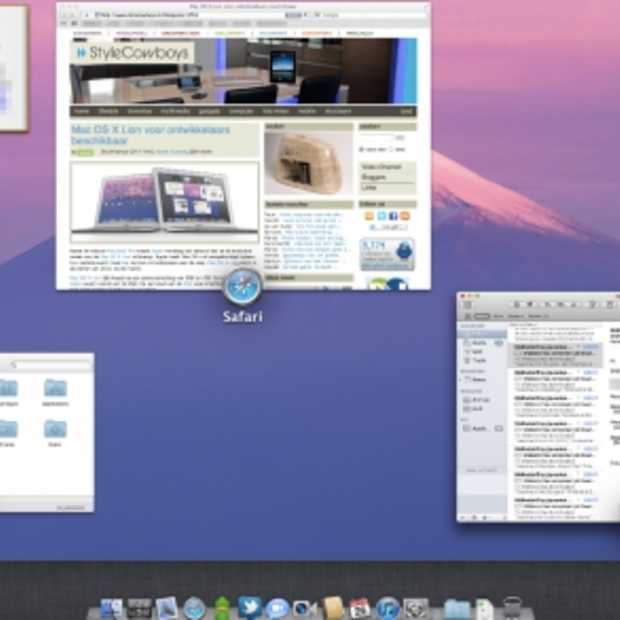
Task: Open Blogpers link in page sidebar
Action: (374, 177)
